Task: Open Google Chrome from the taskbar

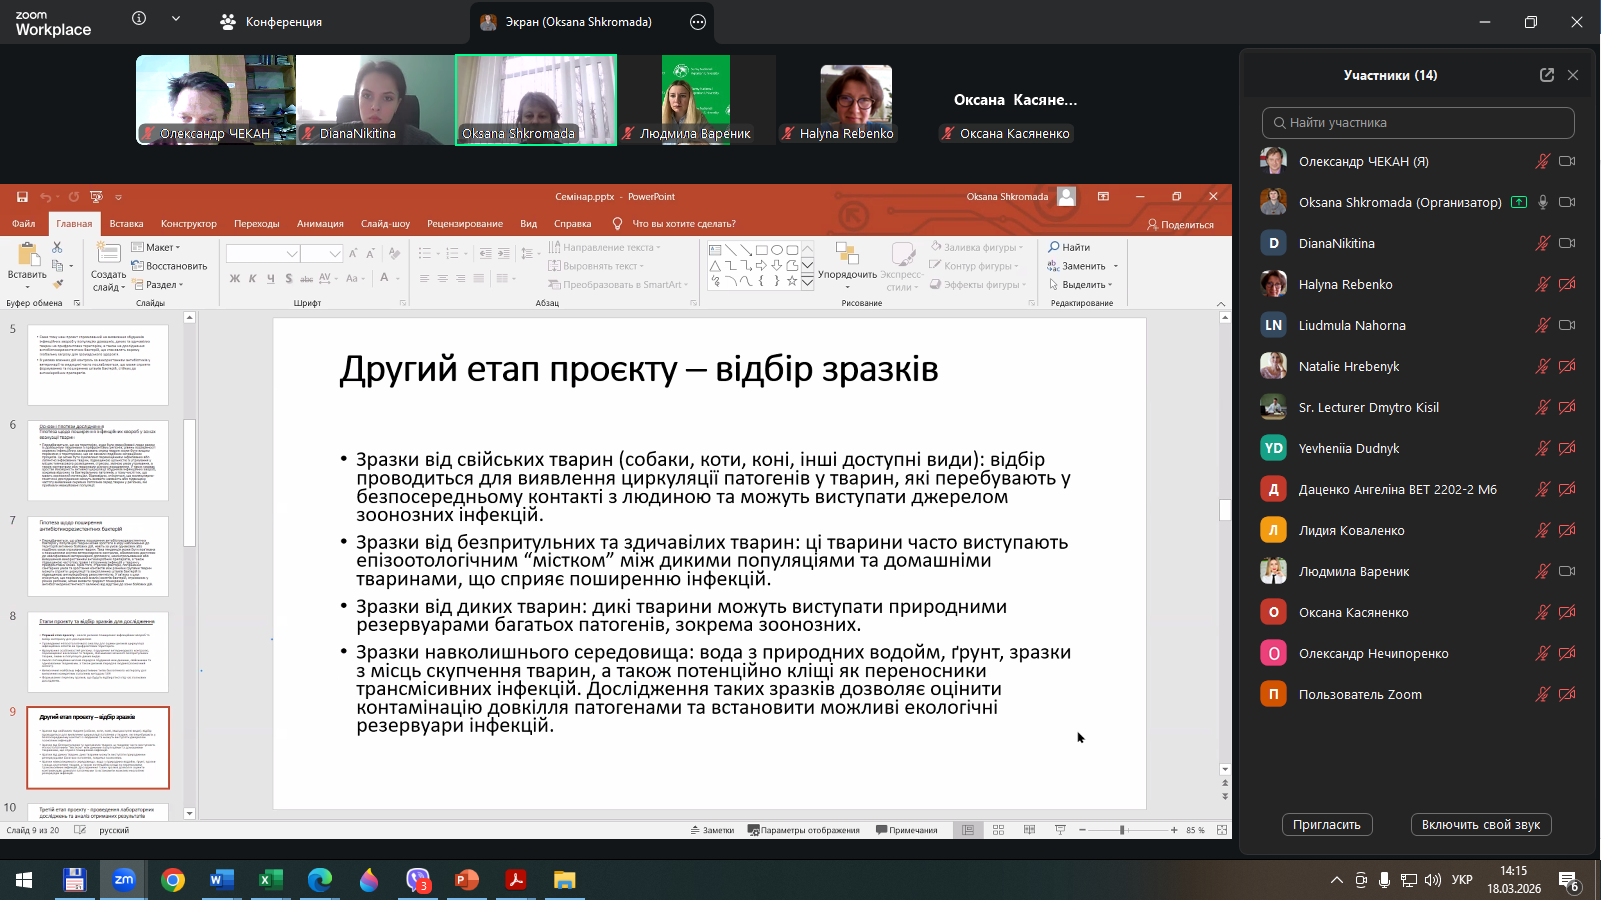Action: [173, 880]
